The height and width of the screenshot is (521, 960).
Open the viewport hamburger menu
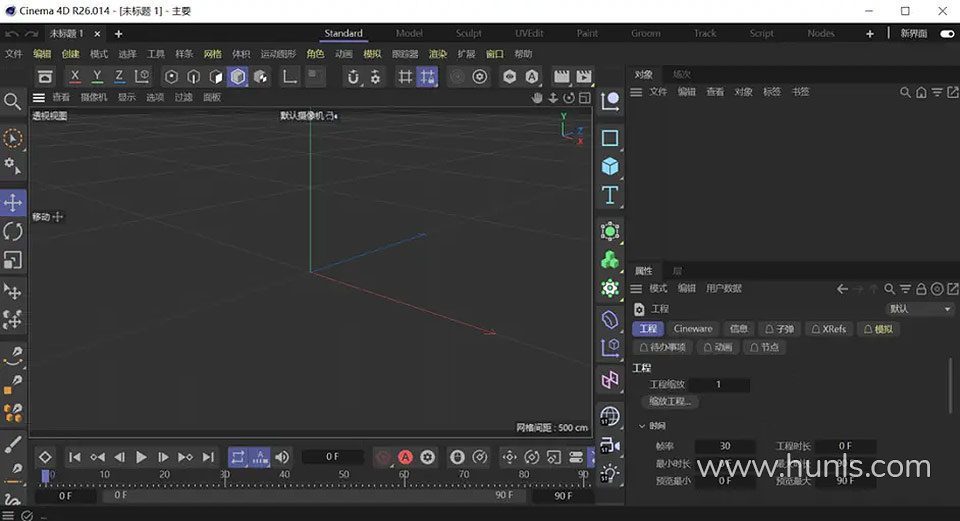(39, 97)
